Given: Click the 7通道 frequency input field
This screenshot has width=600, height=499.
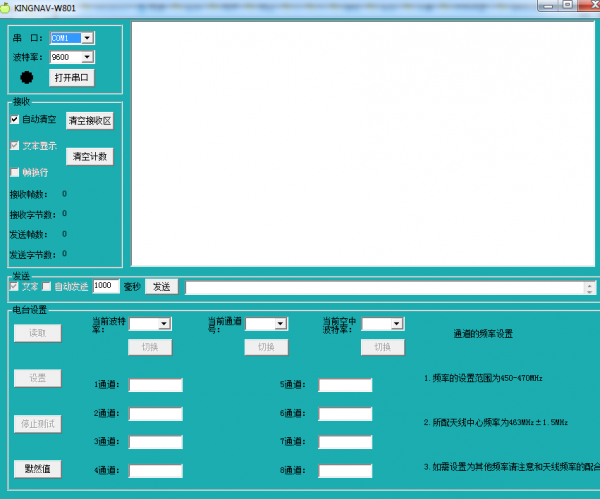Looking at the screenshot, I should [345, 442].
